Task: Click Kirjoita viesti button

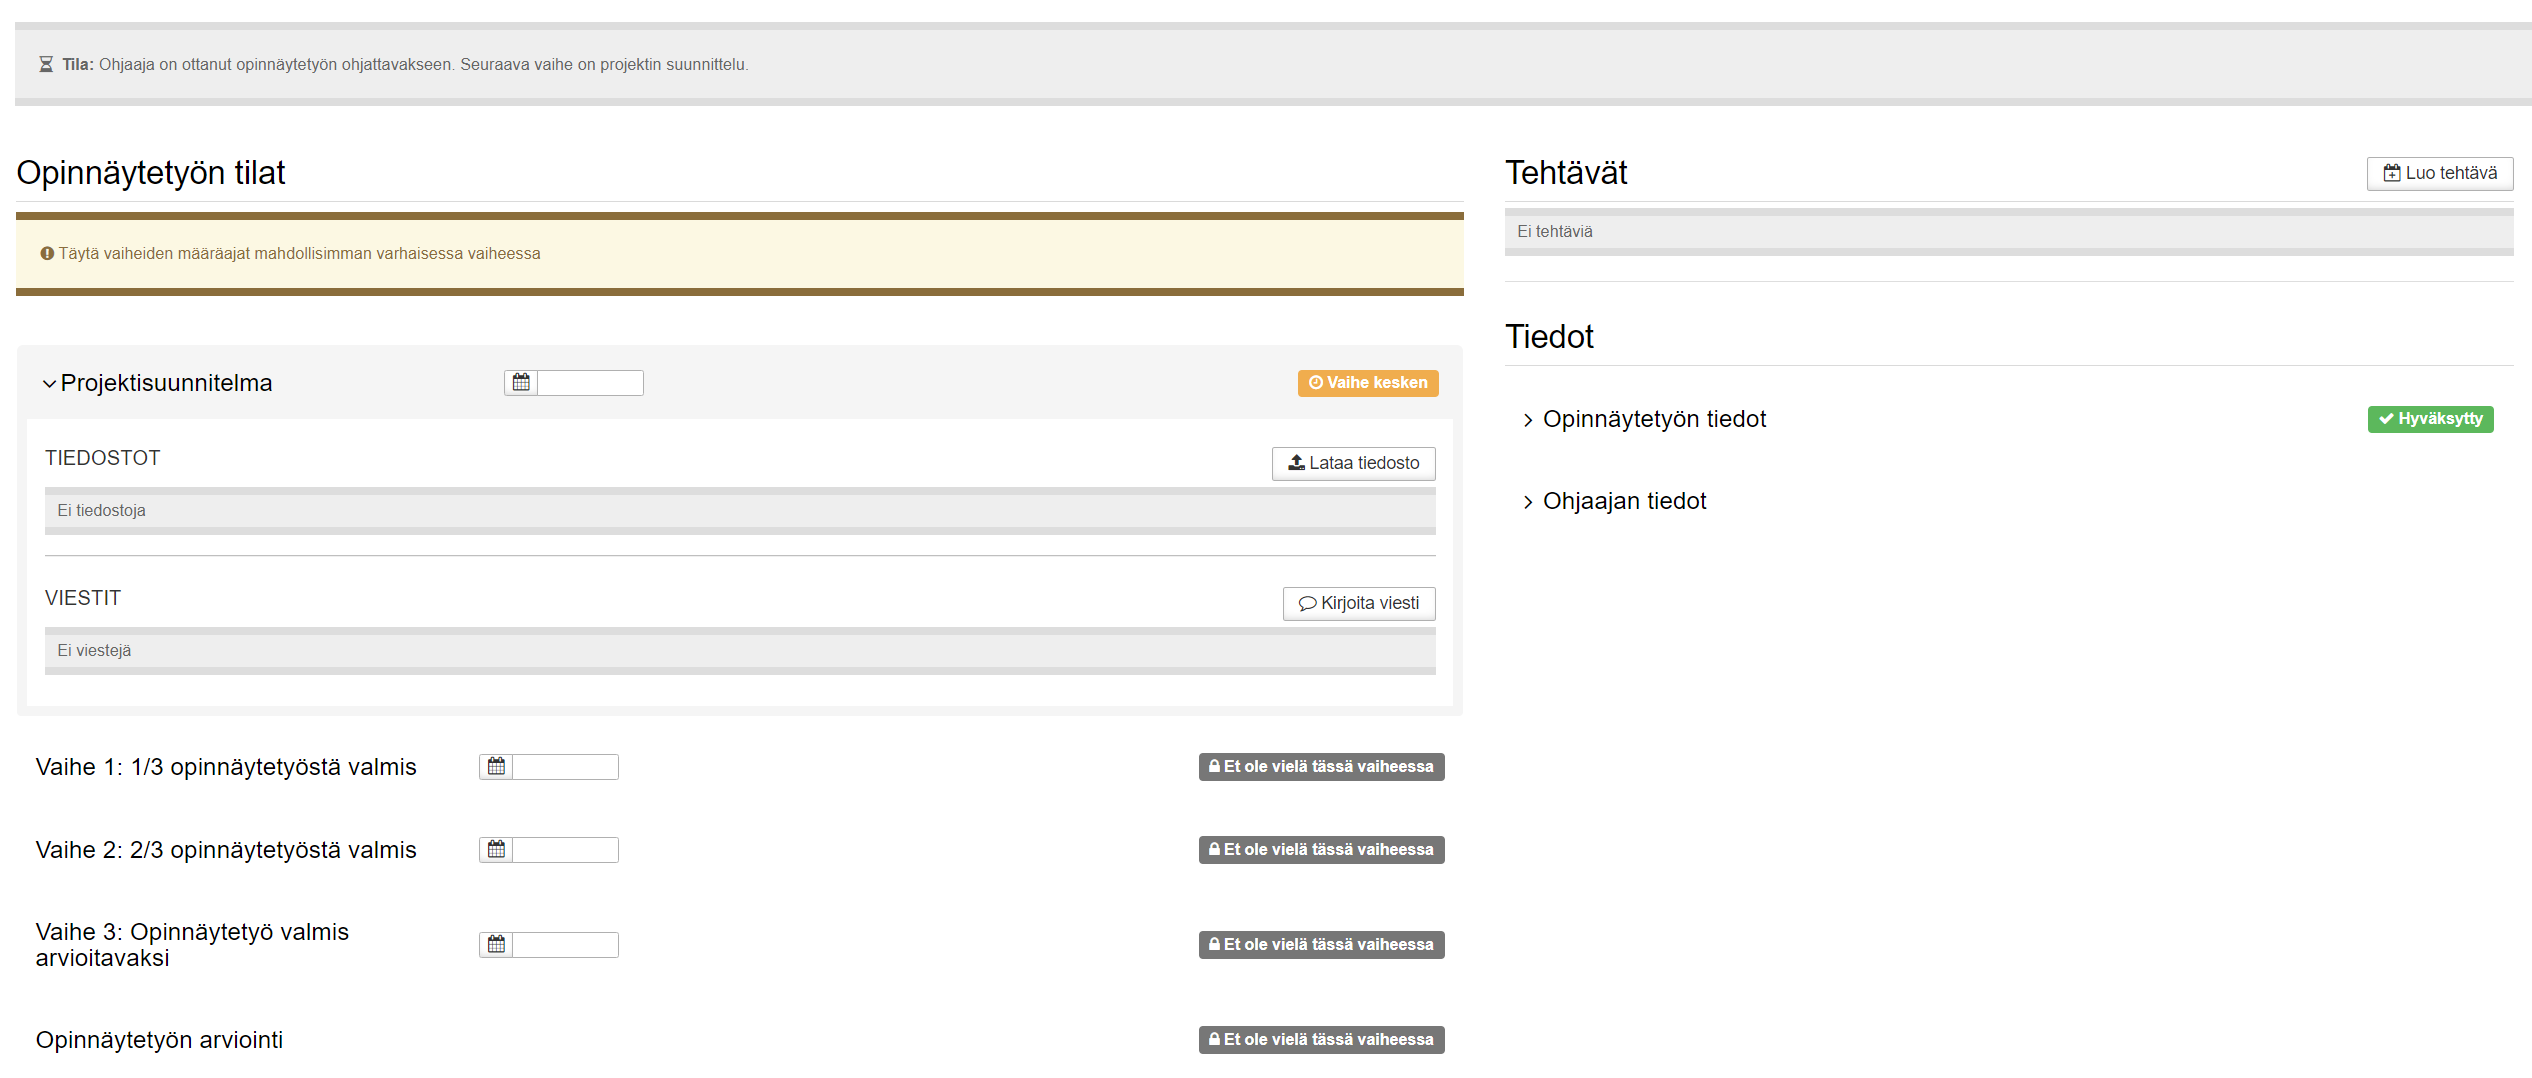Action: pos(1359,603)
